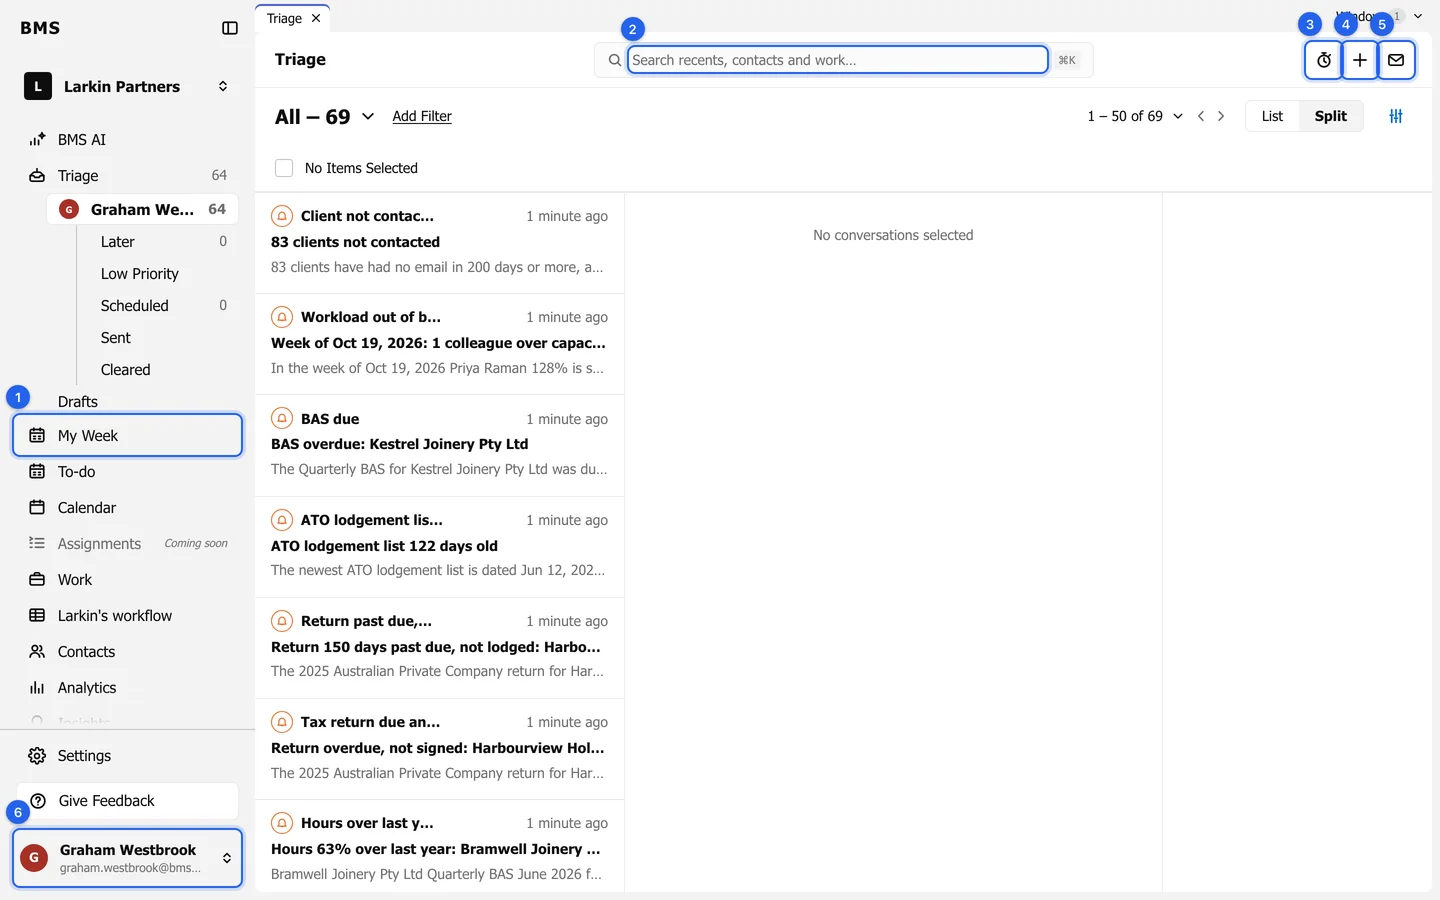Open To-do in sidebar
The image size is (1440, 900).
point(127,472)
